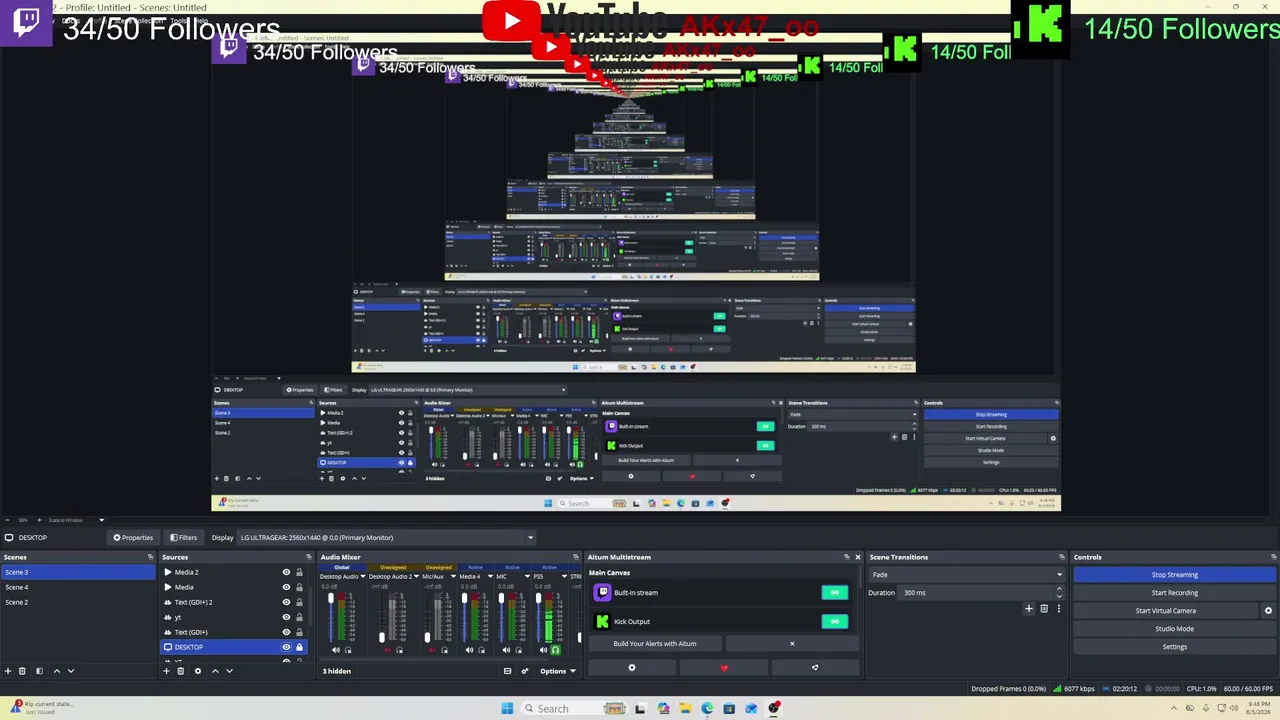Toggle visibility of the Media 2 source

[286, 572]
